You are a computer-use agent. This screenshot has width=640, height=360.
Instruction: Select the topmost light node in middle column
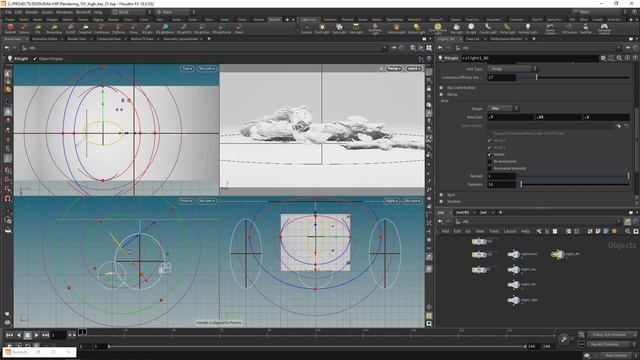[513, 254]
